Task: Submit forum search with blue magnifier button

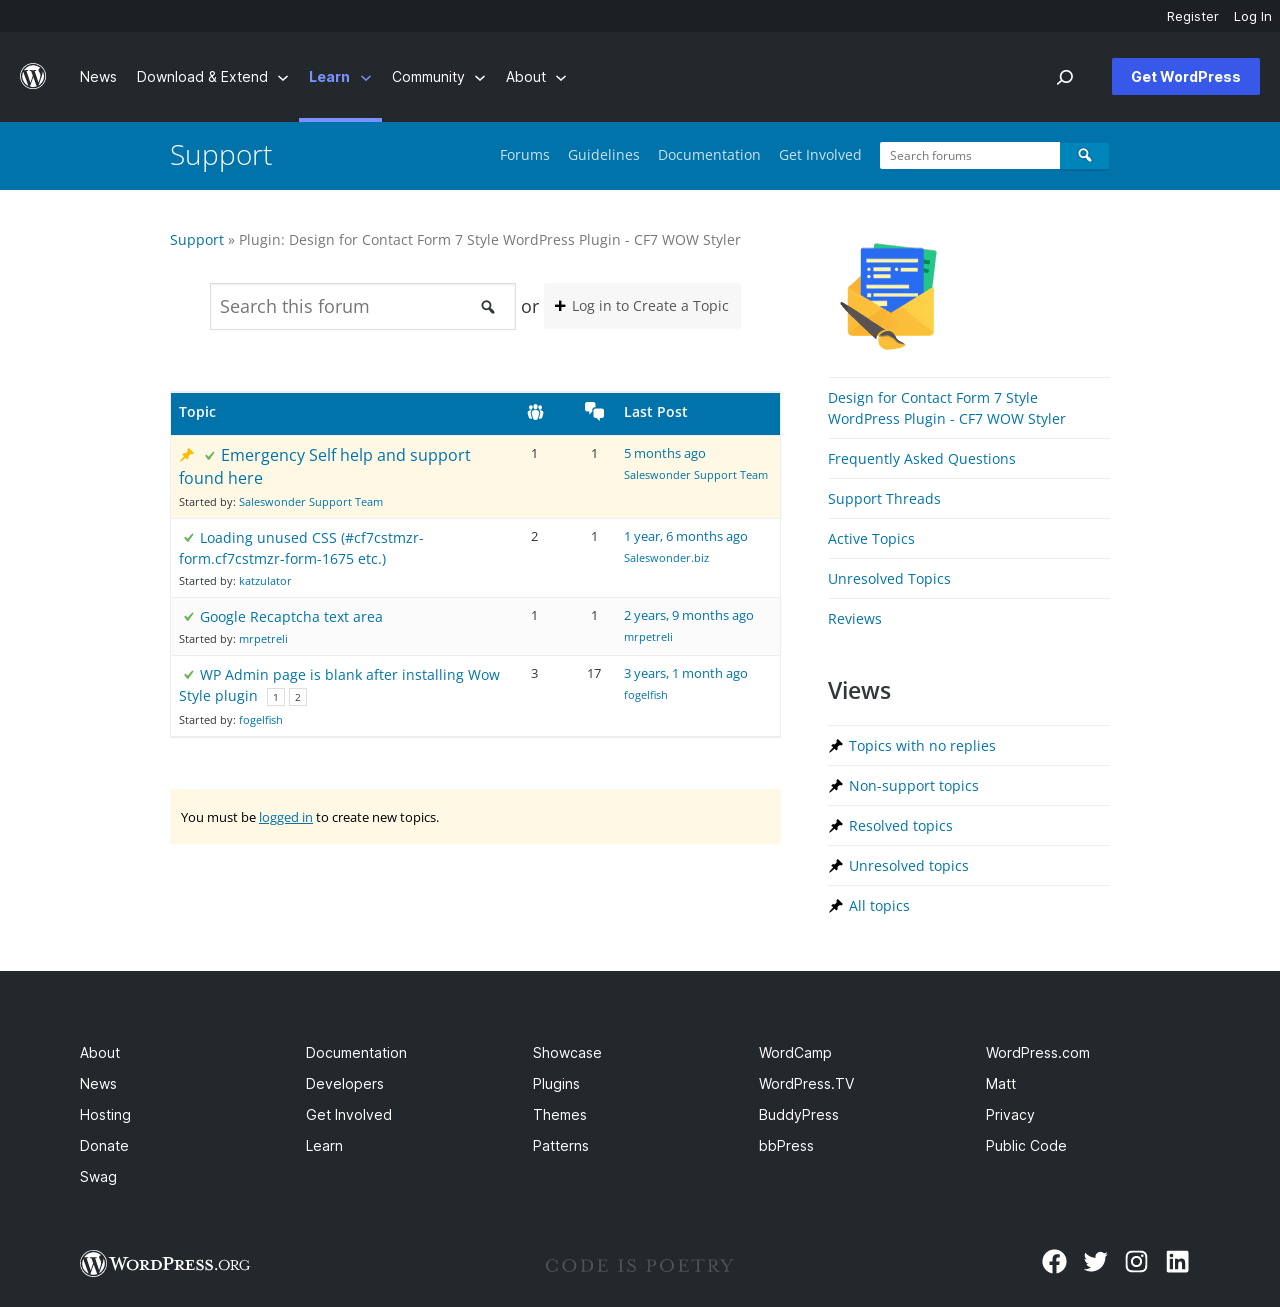Action: coord(1085,156)
